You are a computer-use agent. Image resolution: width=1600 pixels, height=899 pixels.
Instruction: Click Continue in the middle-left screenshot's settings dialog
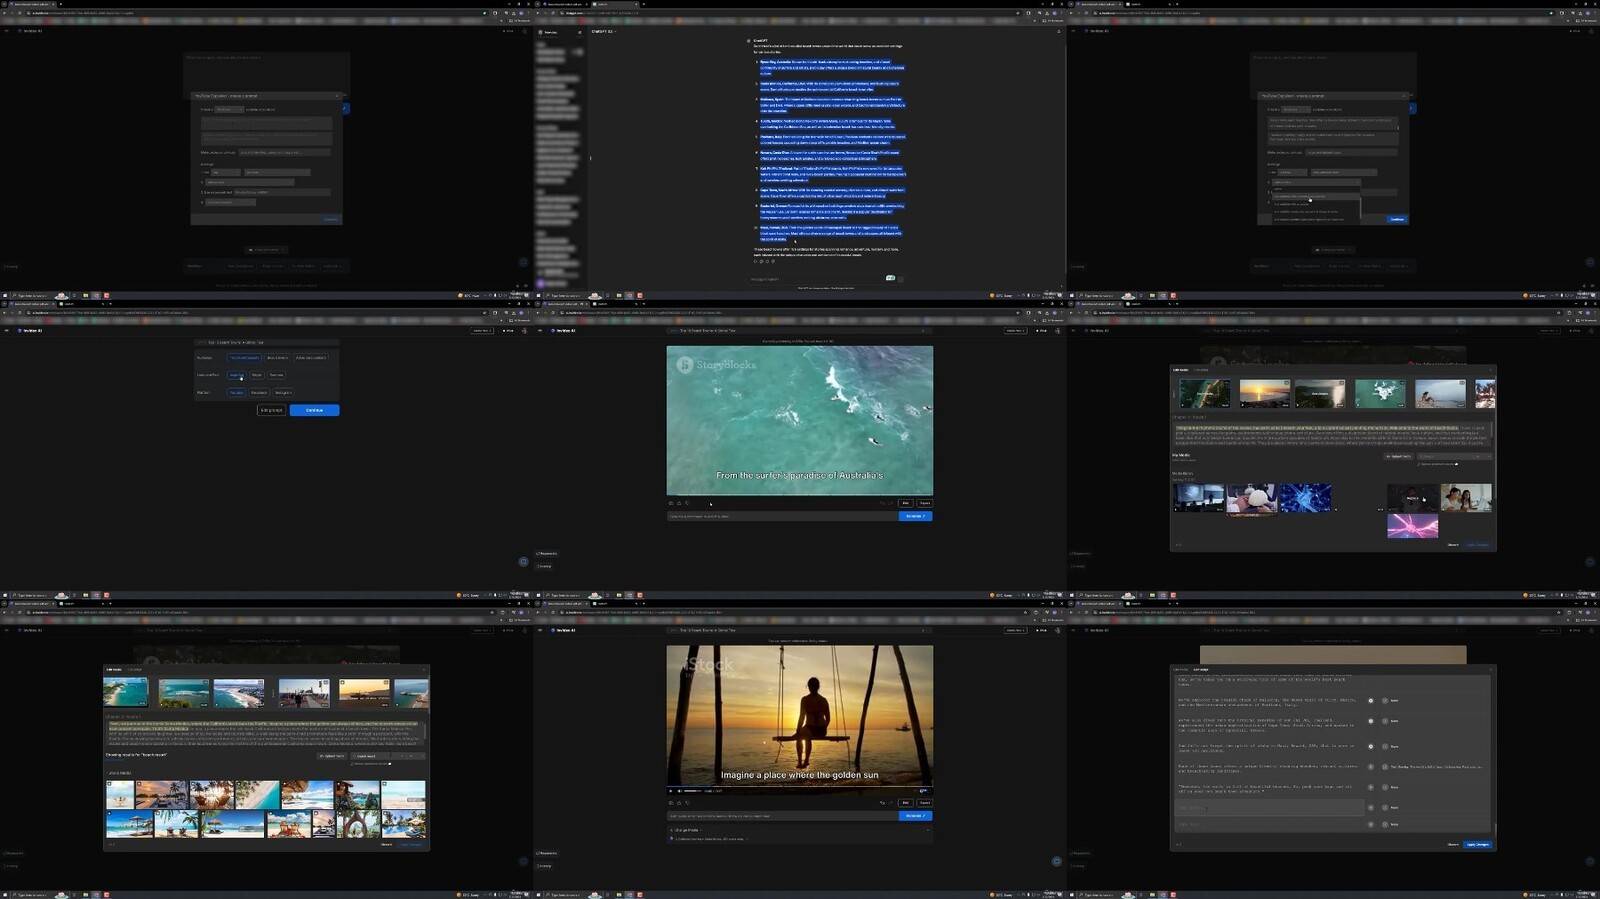314,410
